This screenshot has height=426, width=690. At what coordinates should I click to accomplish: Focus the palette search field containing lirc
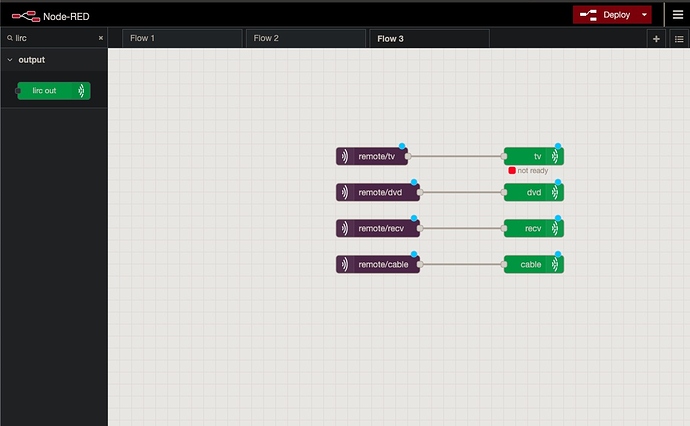[x=55, y=38]
